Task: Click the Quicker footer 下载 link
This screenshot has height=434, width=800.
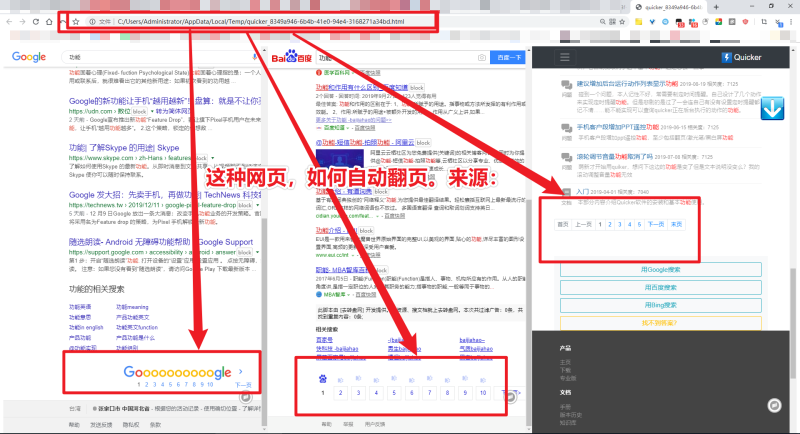Action: point(565,370)
